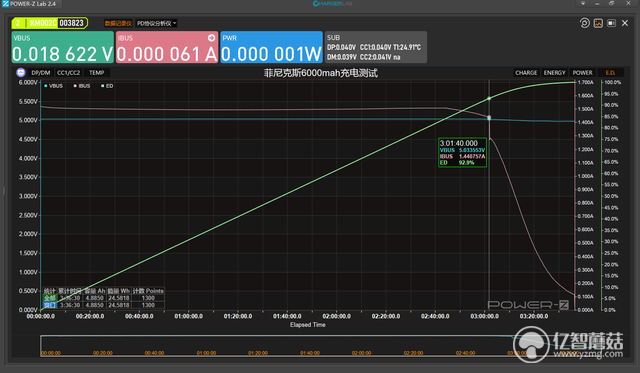Select the orange data recorder tab

pos(118,23)
